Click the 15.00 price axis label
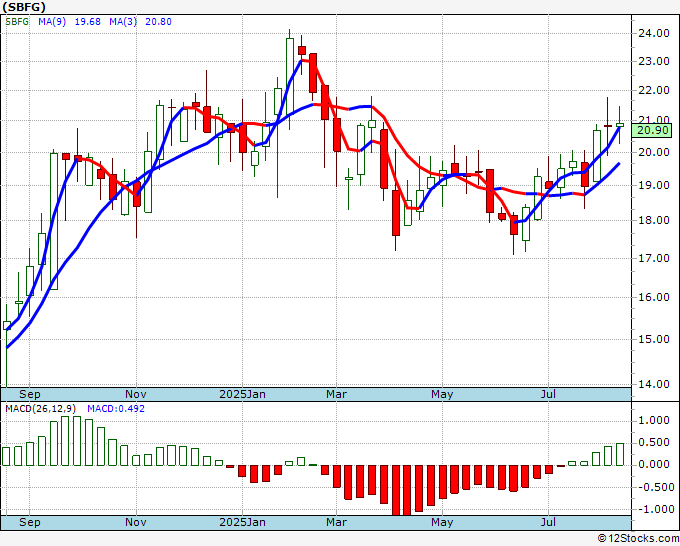The width and height of the screenshot is (680, 546). pyautogui.click(x=654, y=339)
